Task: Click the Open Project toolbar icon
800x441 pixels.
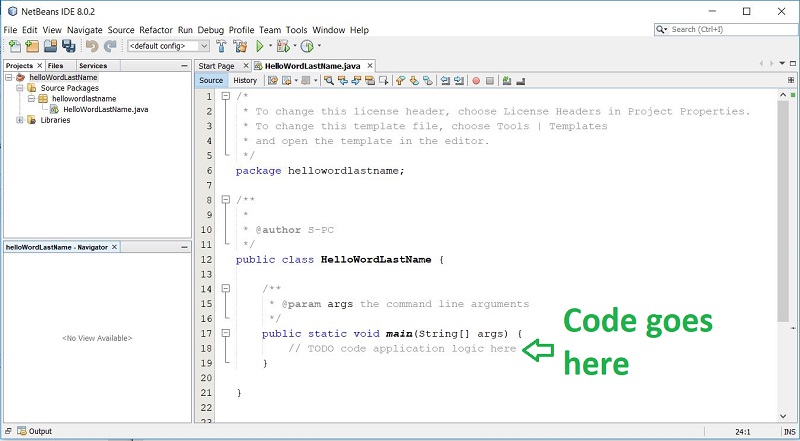Action: point(50,46)
